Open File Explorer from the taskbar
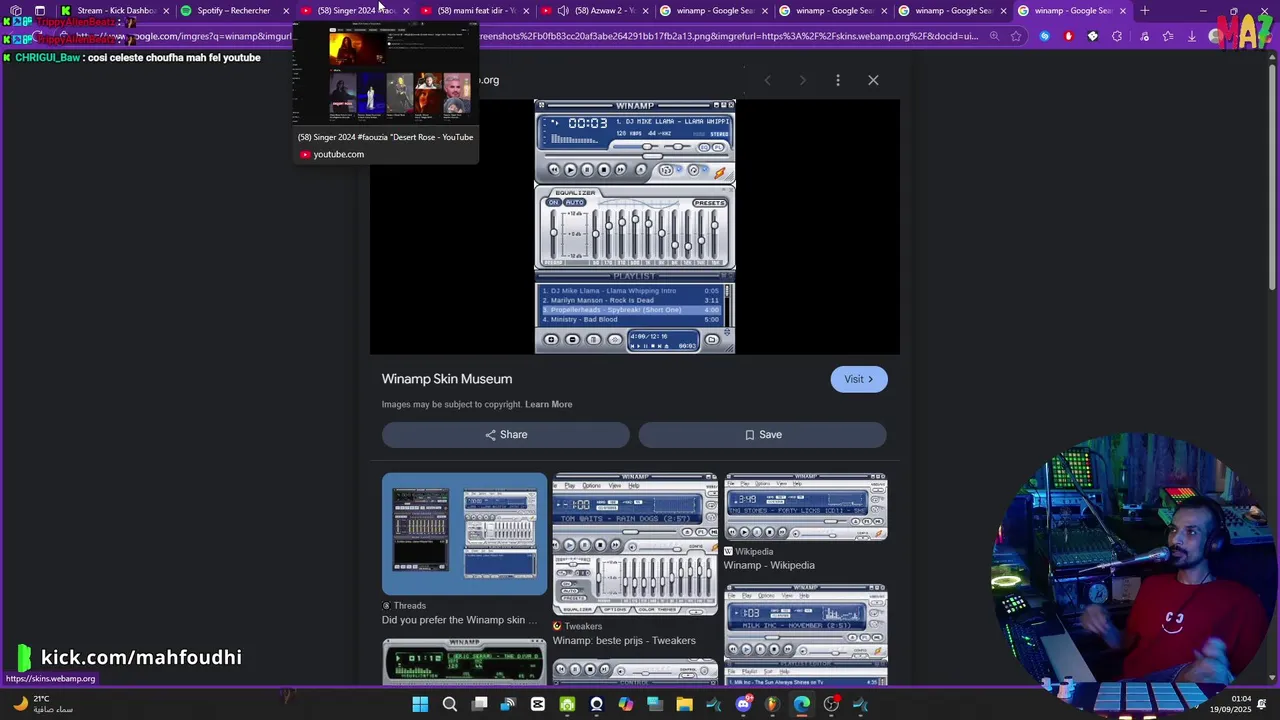1280x720 pixels. click(x=684, y=704)
